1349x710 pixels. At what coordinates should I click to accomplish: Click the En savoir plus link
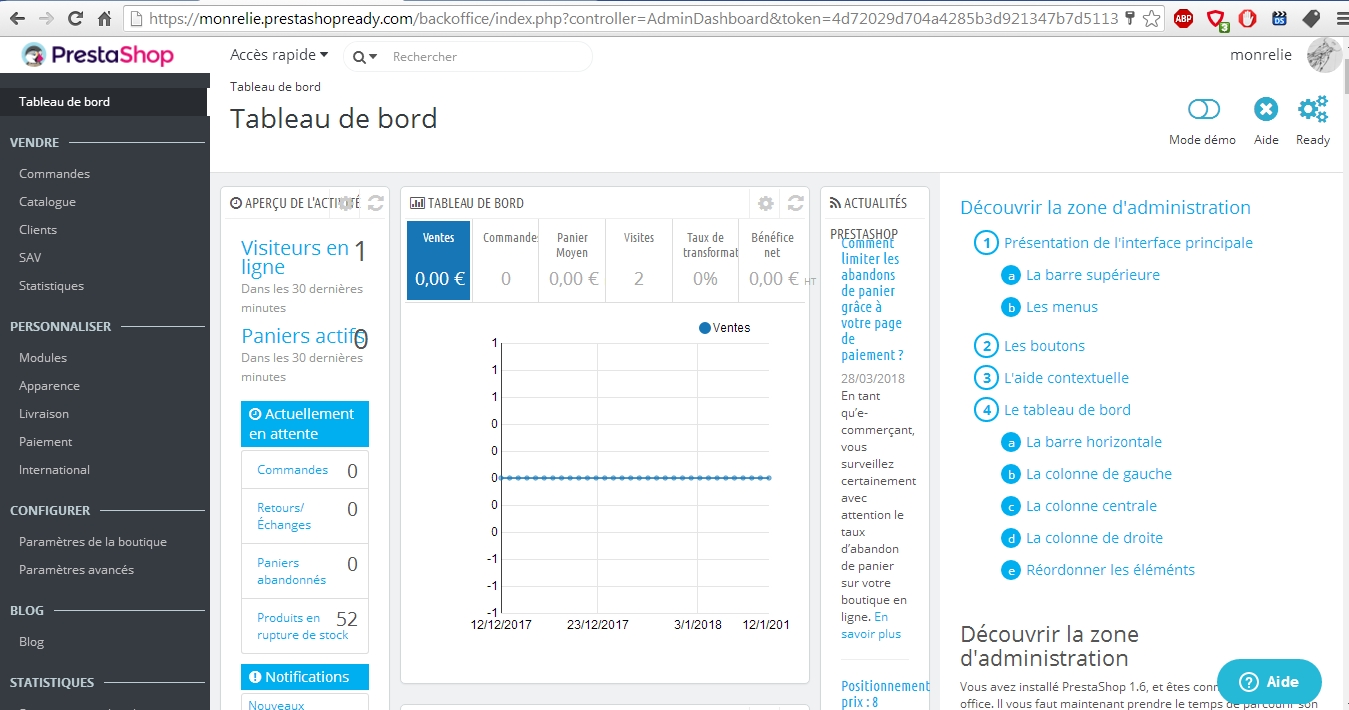tap(870, 625)
